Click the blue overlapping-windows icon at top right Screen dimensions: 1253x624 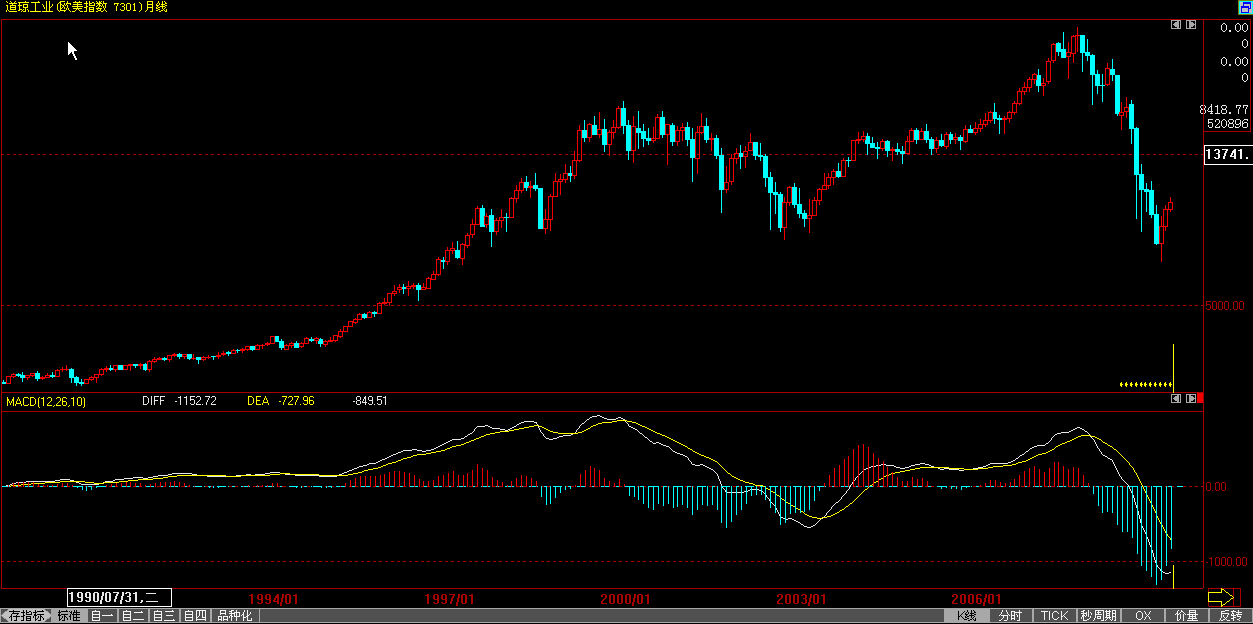1245,7
